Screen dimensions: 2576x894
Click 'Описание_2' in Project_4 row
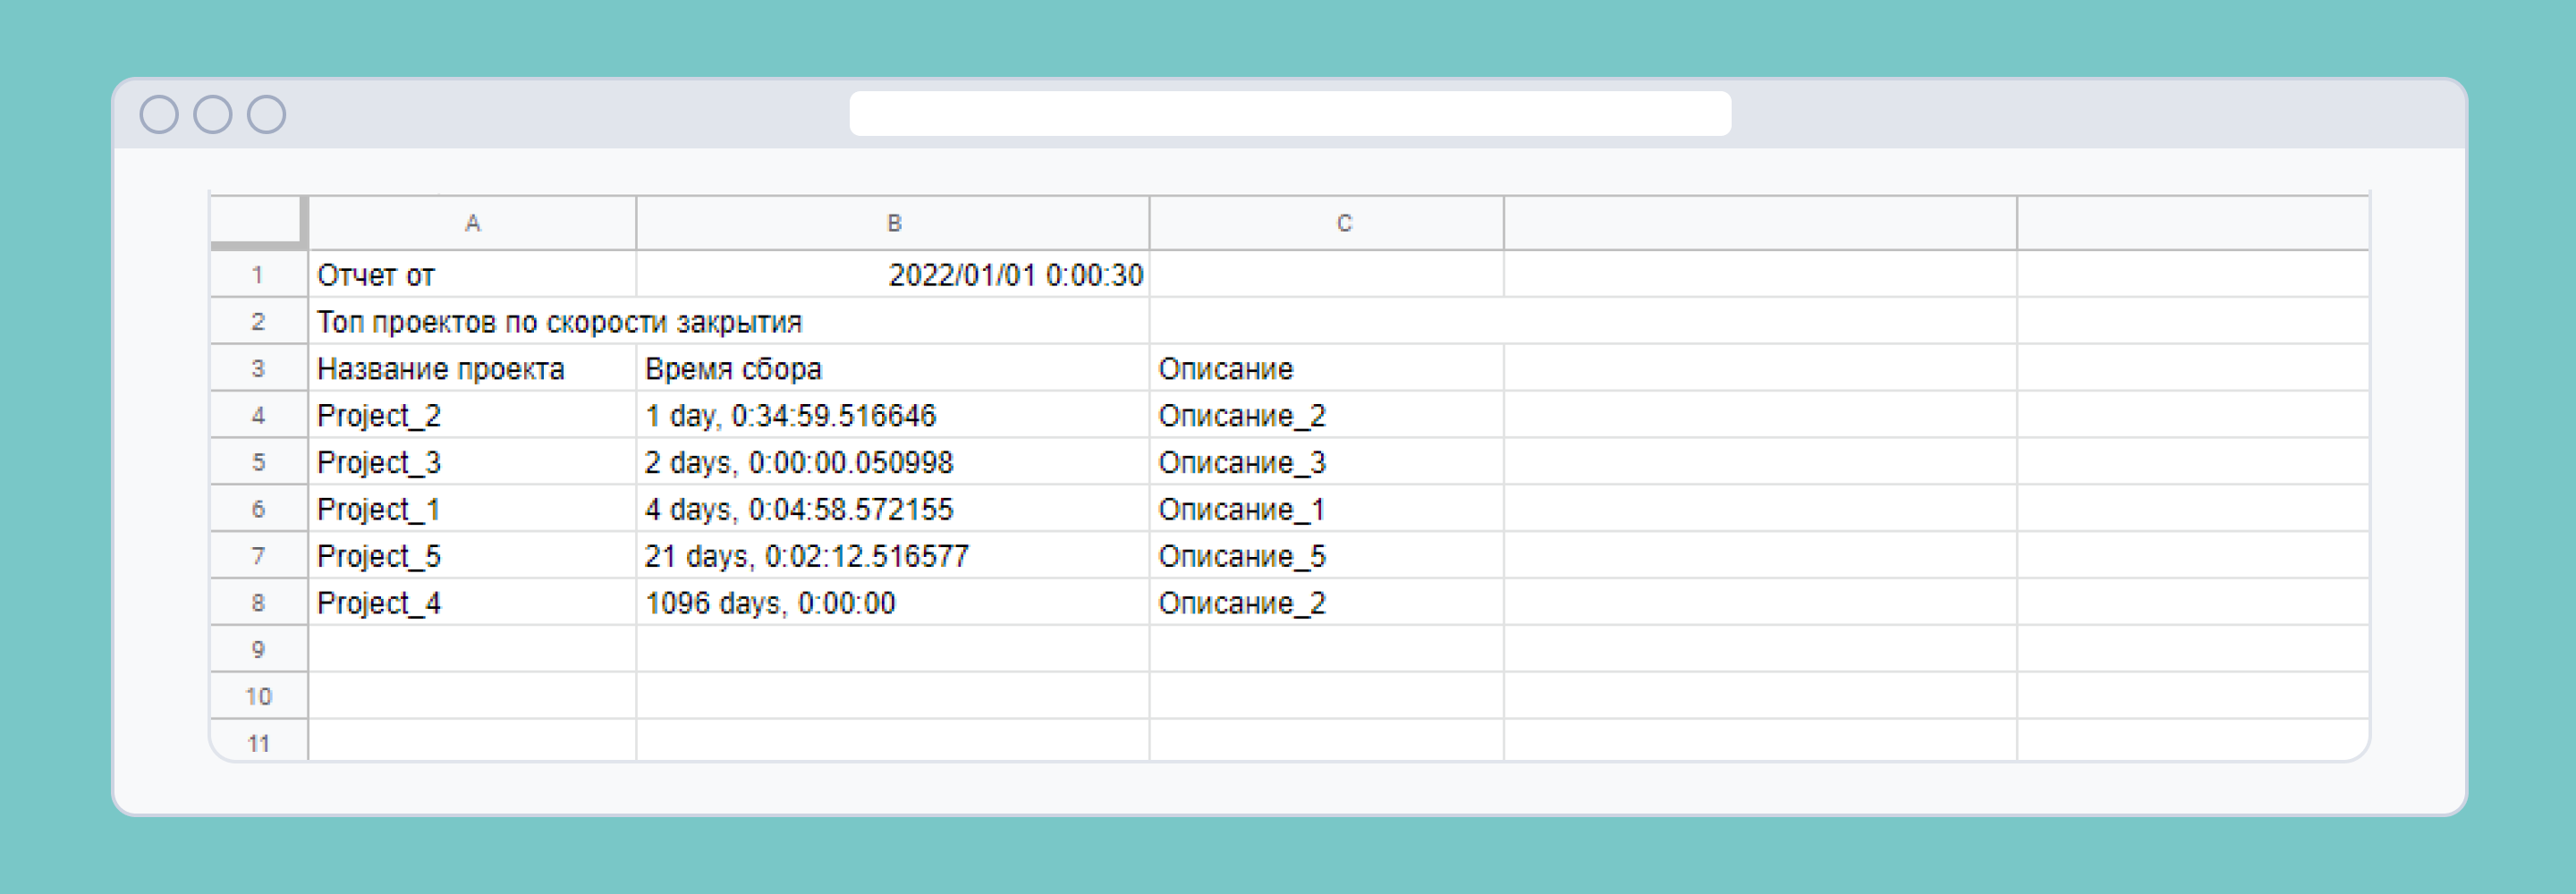(x=1327, y=602)
